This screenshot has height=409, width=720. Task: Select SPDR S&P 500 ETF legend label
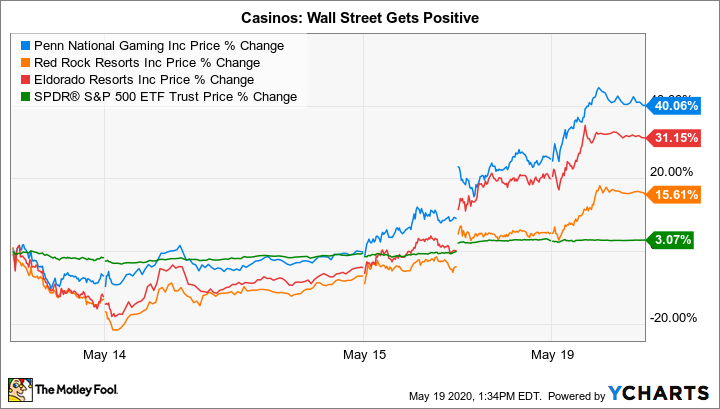[165, 97]
